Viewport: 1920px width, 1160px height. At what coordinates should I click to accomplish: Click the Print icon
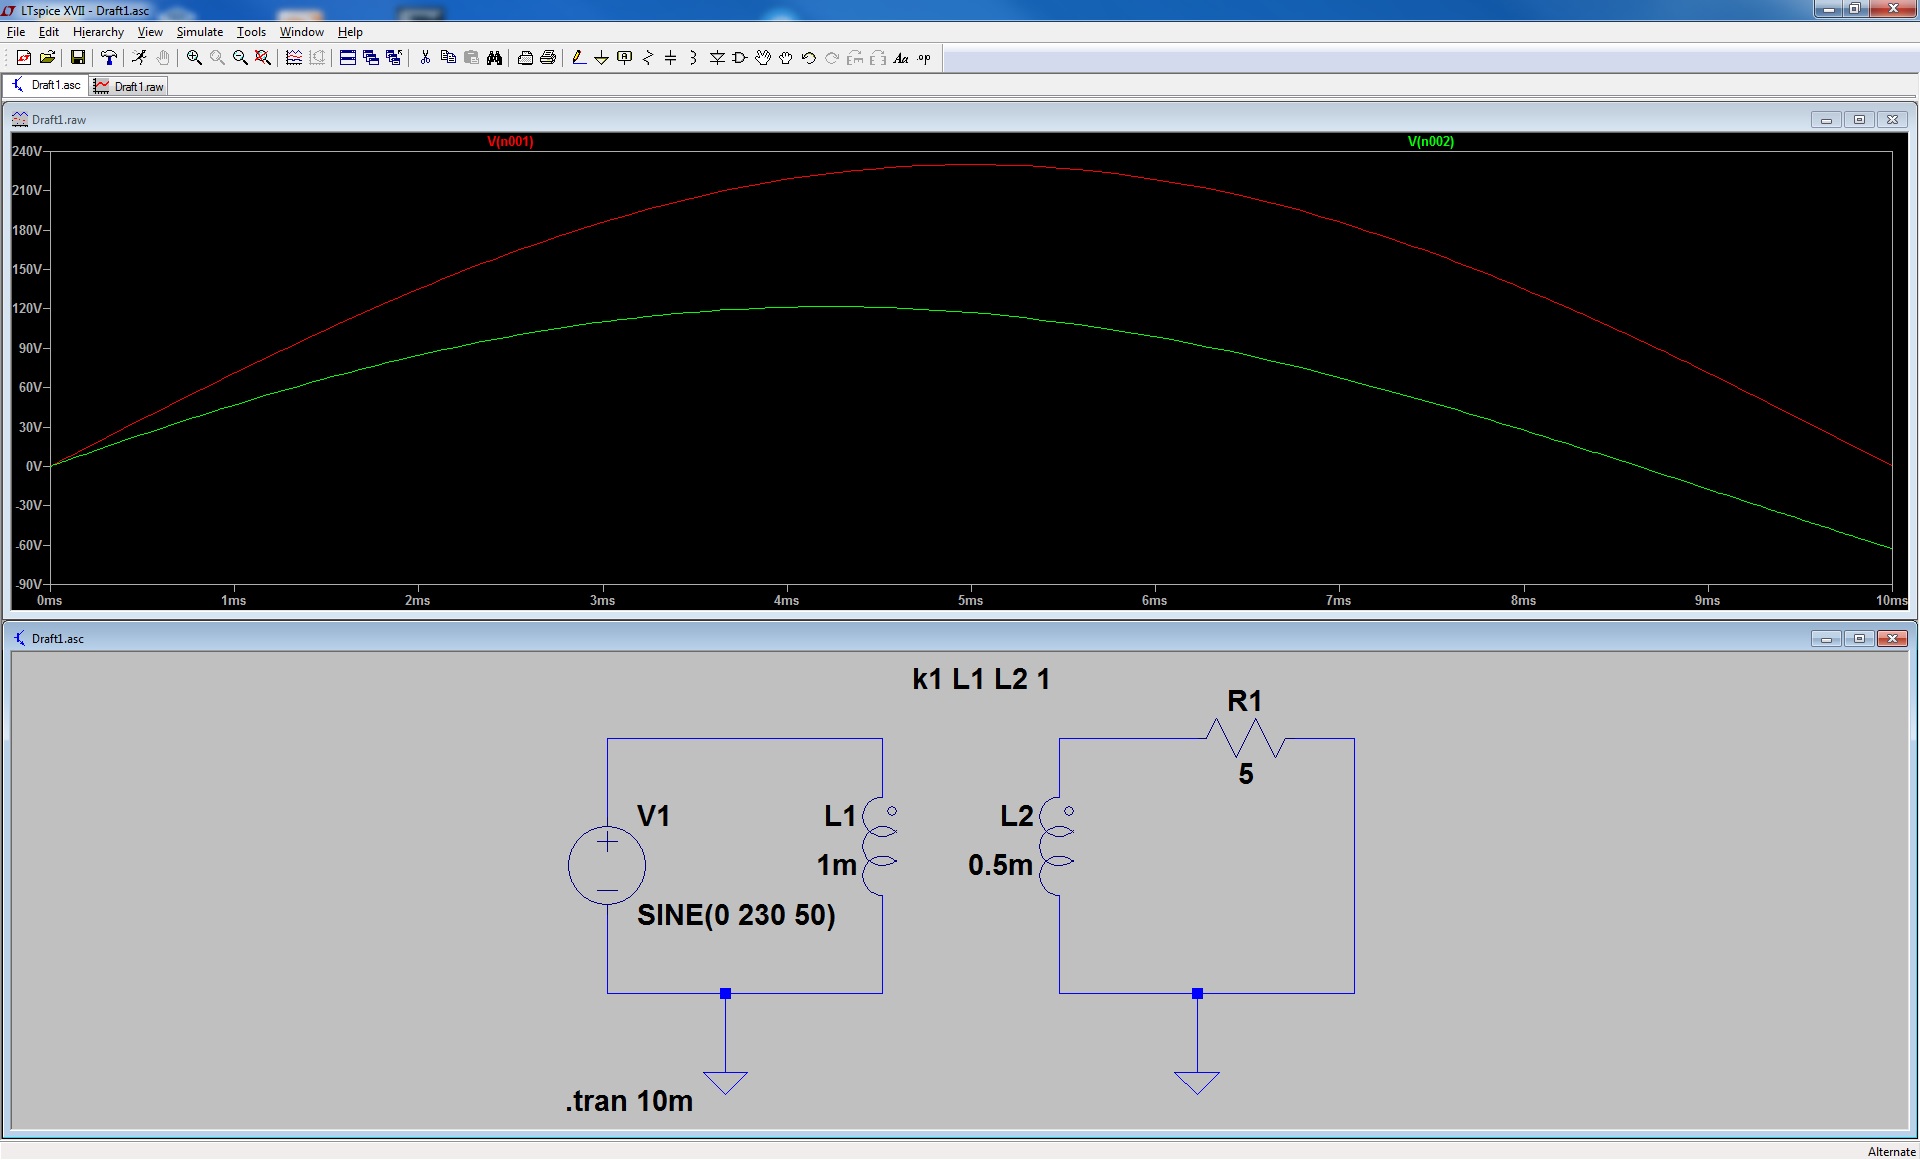click(548, 58)
